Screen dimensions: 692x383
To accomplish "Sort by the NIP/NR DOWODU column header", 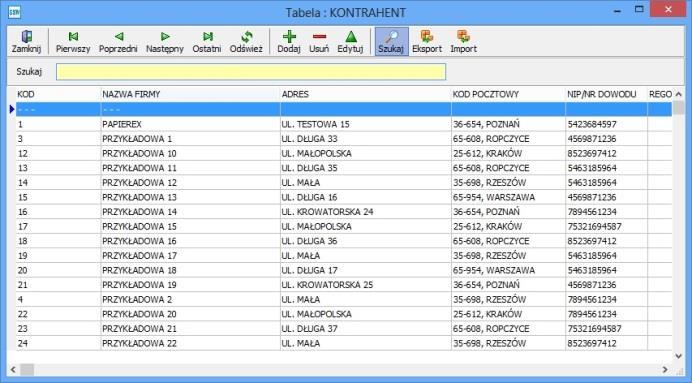I will click(x=606, y=94).
